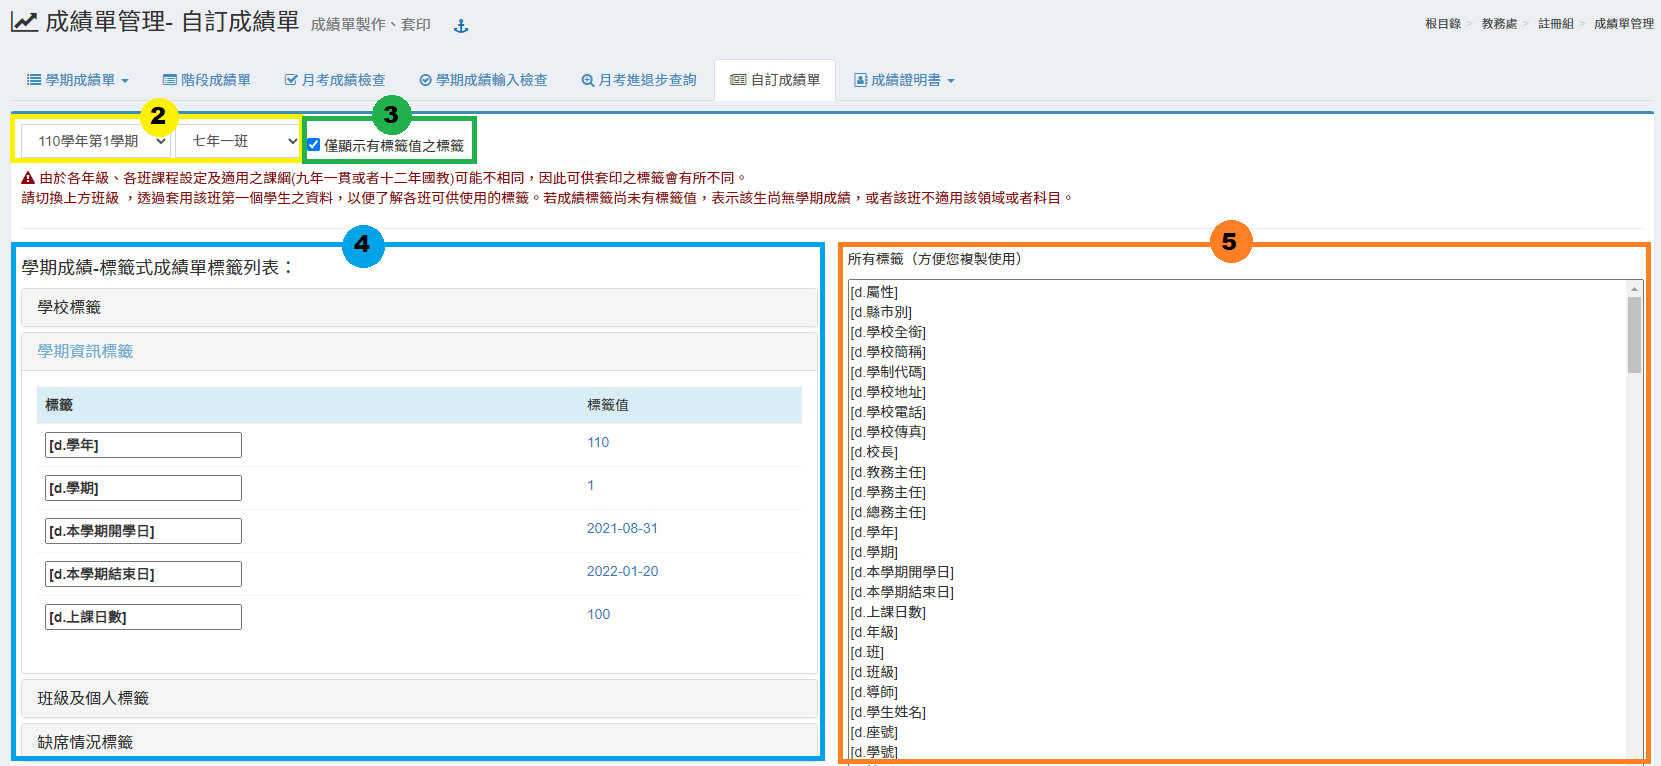Click the 根目錄 breadcrumb link
The image size is (1661, 766).
coord(1443,24)
